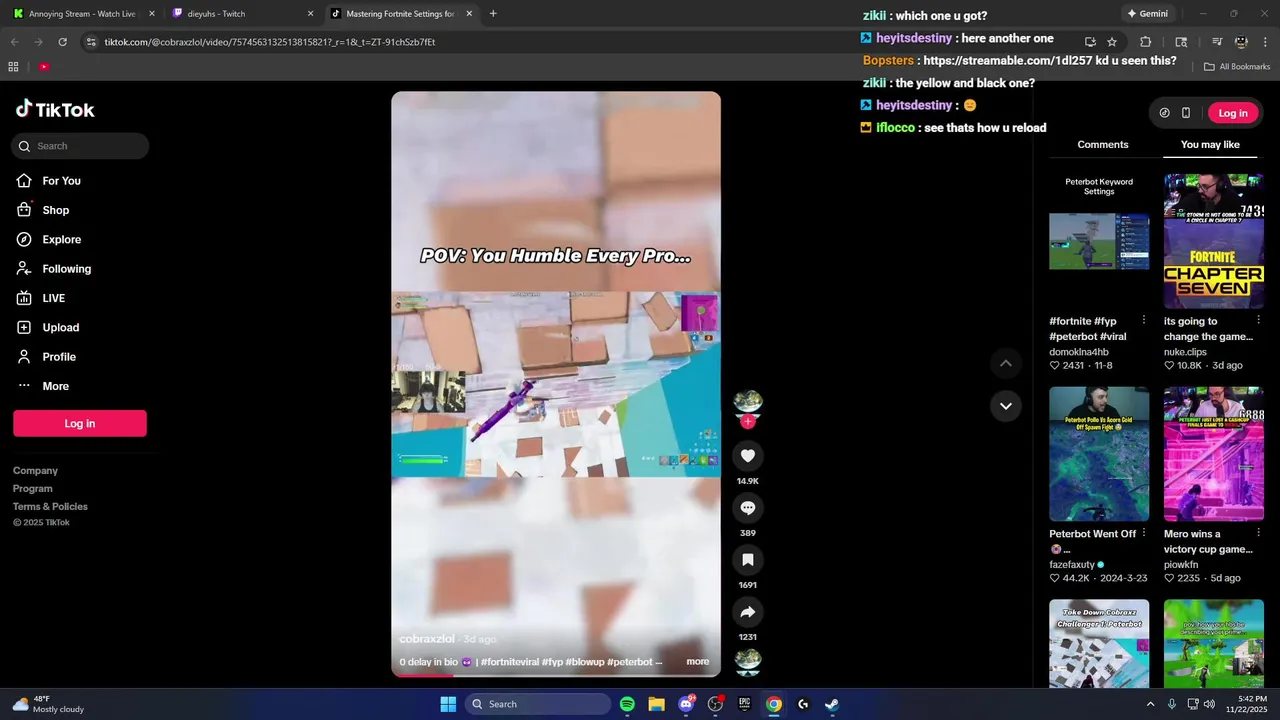Open options for piowkfn video
Image resolution: width=1280 pixels, height=720 pixels.
1258,534
